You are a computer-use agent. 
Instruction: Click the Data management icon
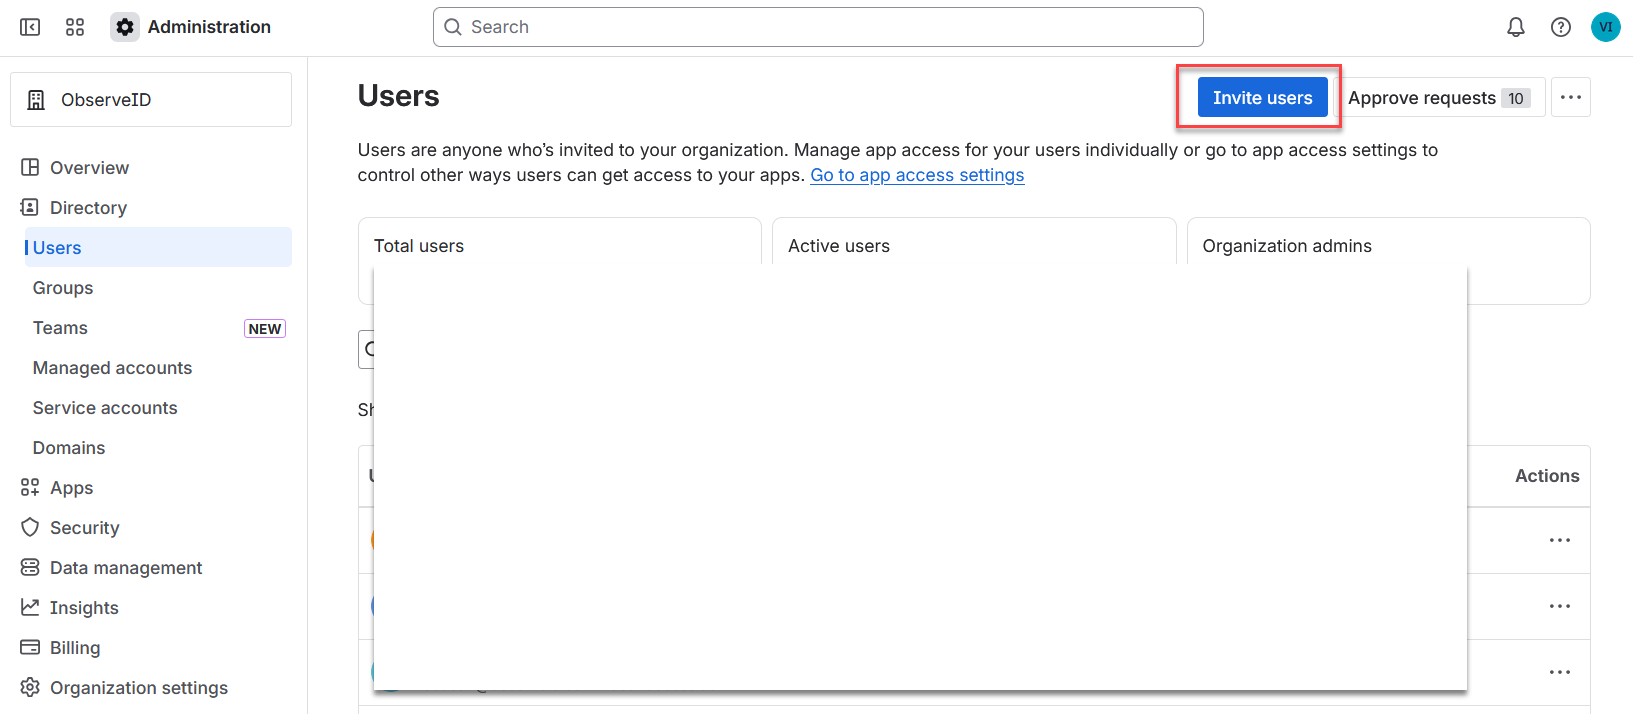(30, 567)
